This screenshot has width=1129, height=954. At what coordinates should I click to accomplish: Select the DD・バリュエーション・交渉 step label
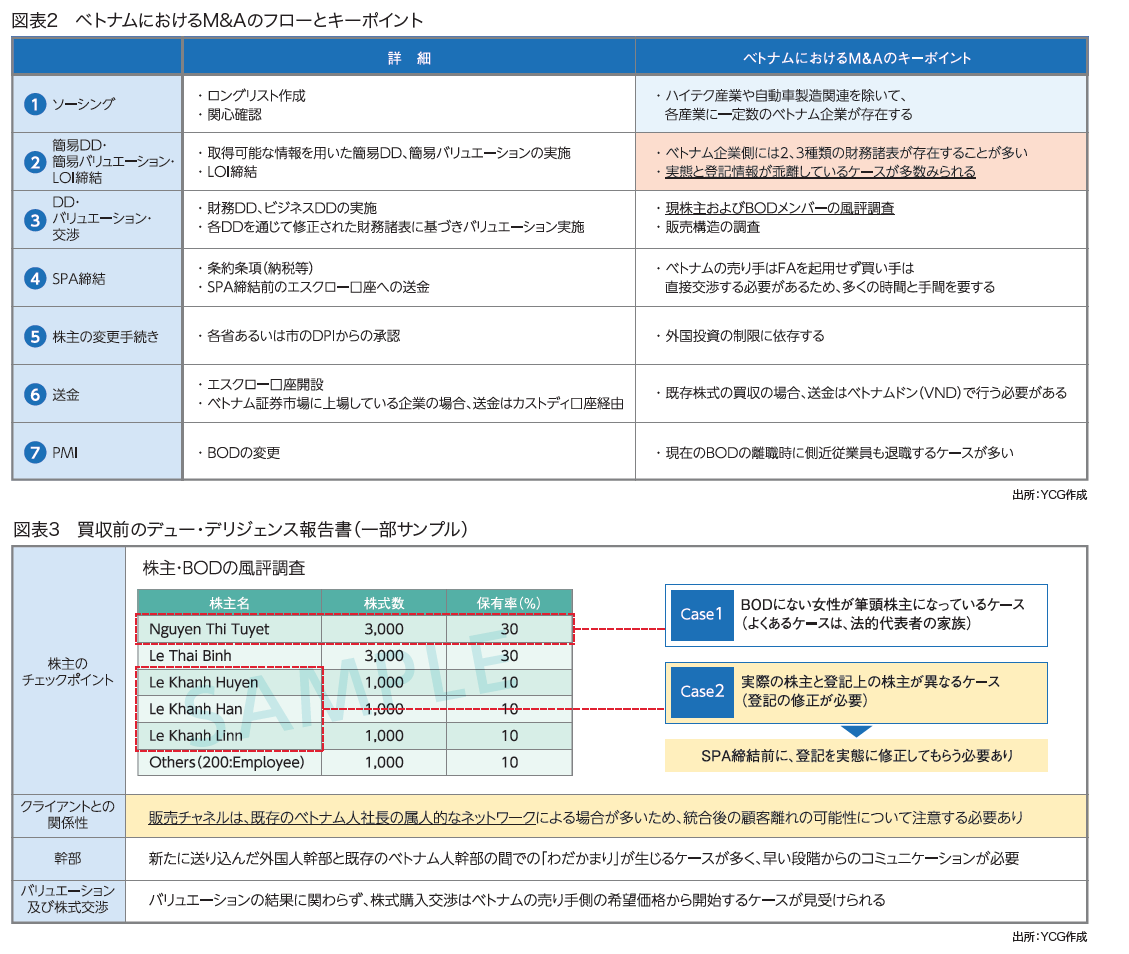[x=102, y=218]
